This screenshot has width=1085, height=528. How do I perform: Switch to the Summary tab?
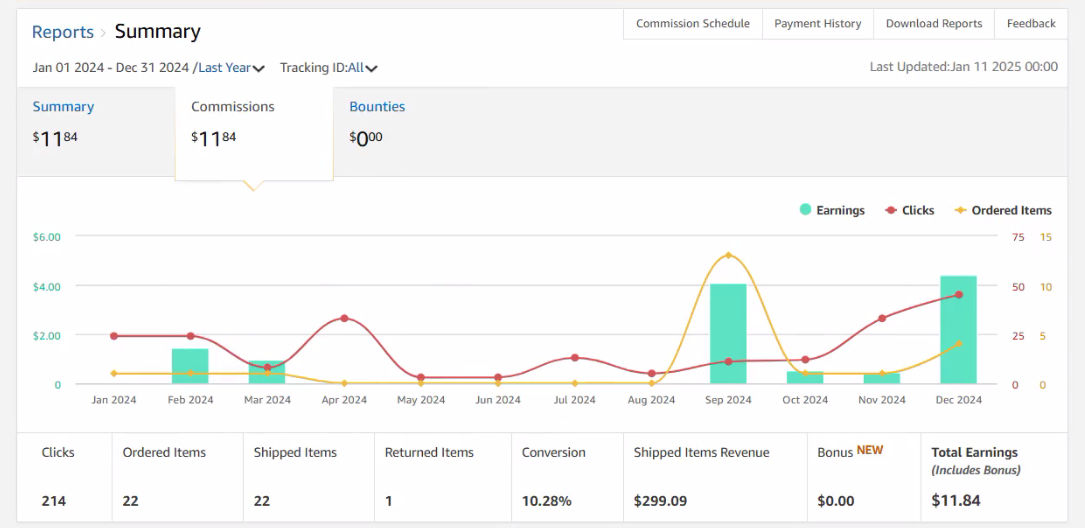(x=63, y=107)
